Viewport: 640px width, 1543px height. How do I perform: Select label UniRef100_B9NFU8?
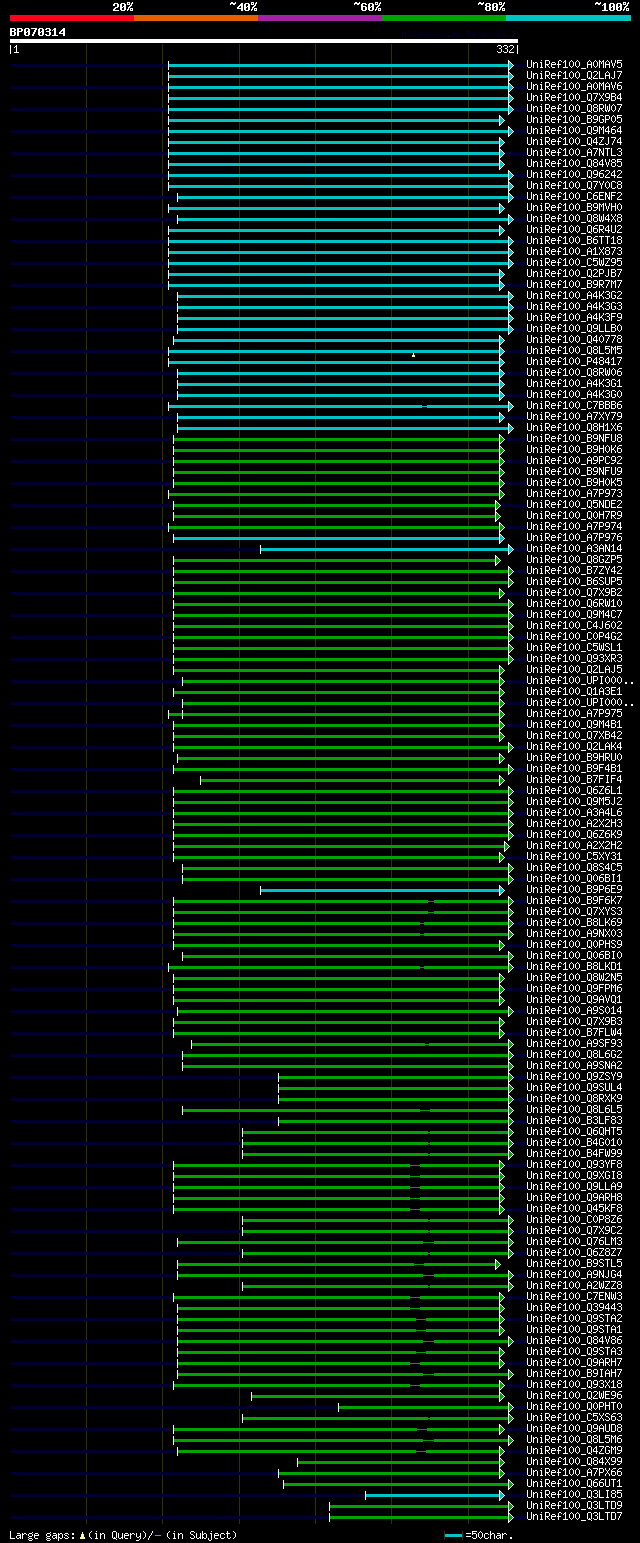[x=574, y=438]
